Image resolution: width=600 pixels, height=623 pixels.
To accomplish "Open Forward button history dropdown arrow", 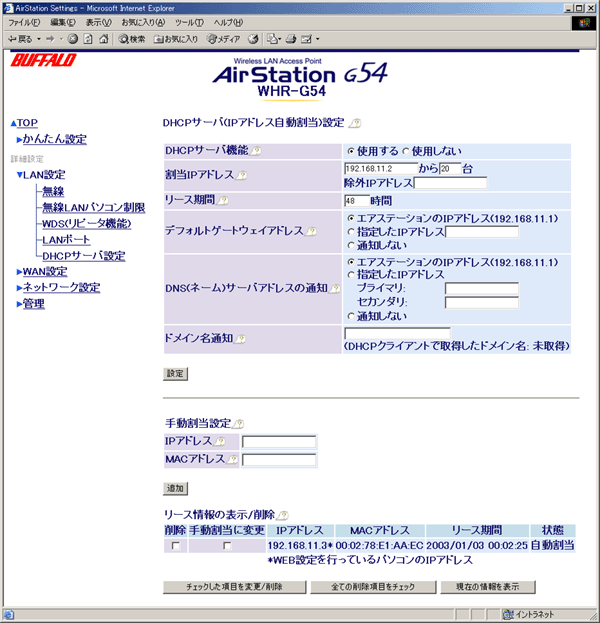I will [x=61, y=39].
